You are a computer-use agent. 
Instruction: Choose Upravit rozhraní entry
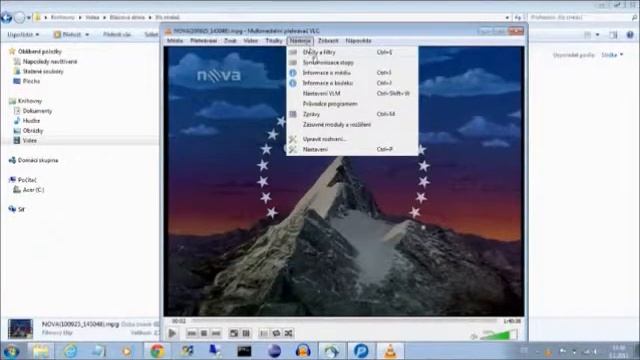click(x=352, y=139)
